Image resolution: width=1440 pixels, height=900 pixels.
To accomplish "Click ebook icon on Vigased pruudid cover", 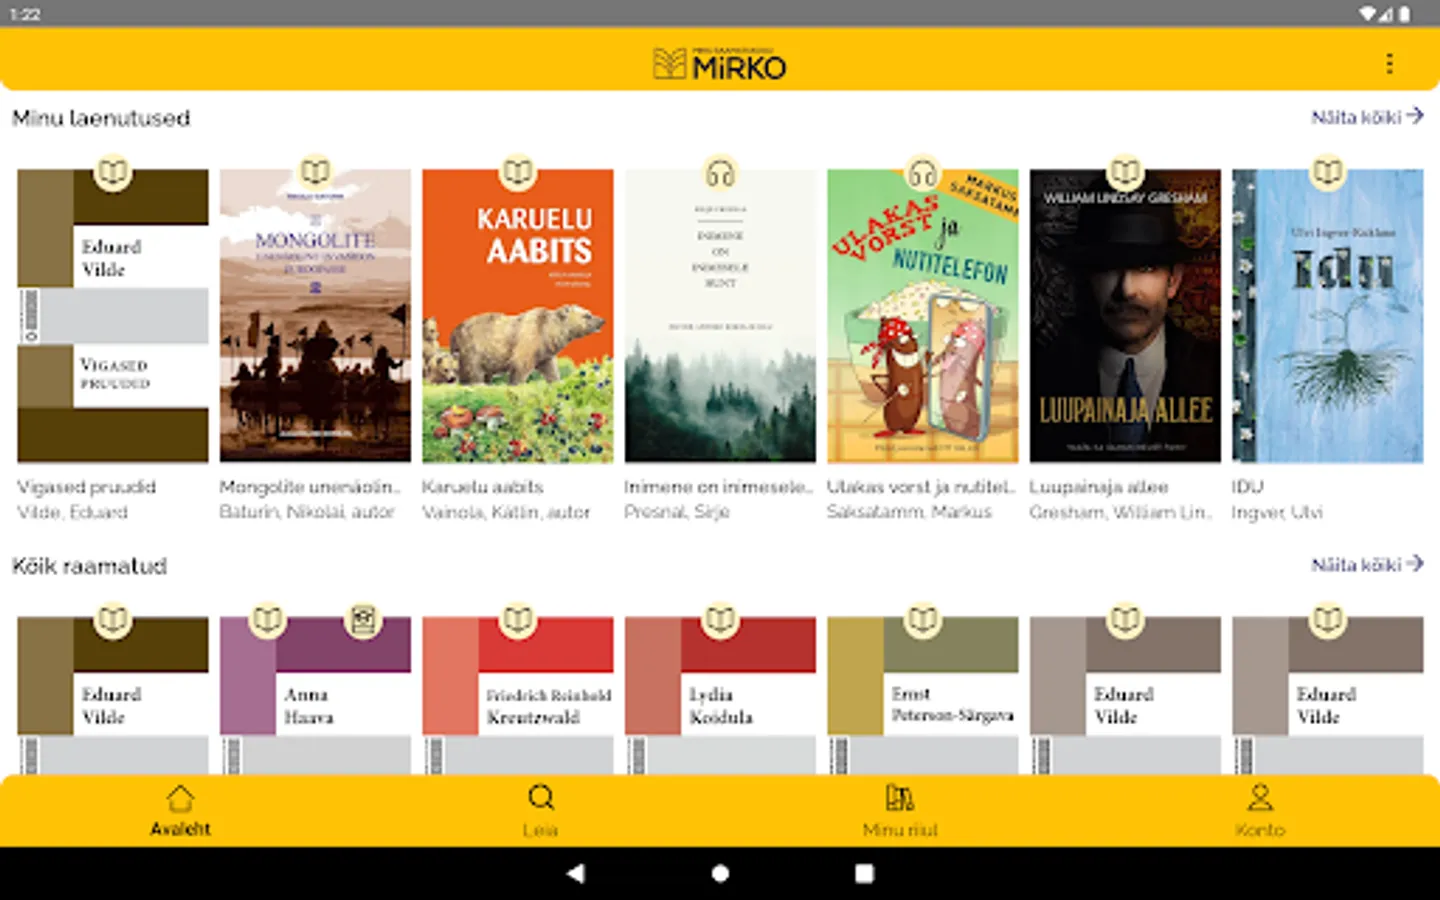I will 113,172.
